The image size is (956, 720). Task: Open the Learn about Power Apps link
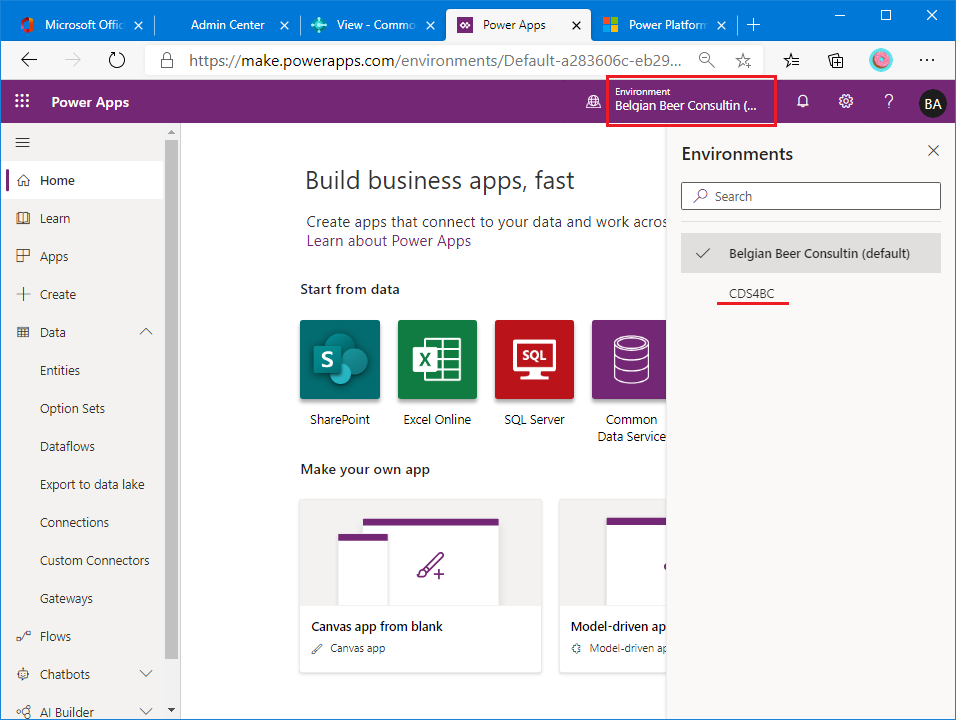pyautogui.click(x=388, y=241)
